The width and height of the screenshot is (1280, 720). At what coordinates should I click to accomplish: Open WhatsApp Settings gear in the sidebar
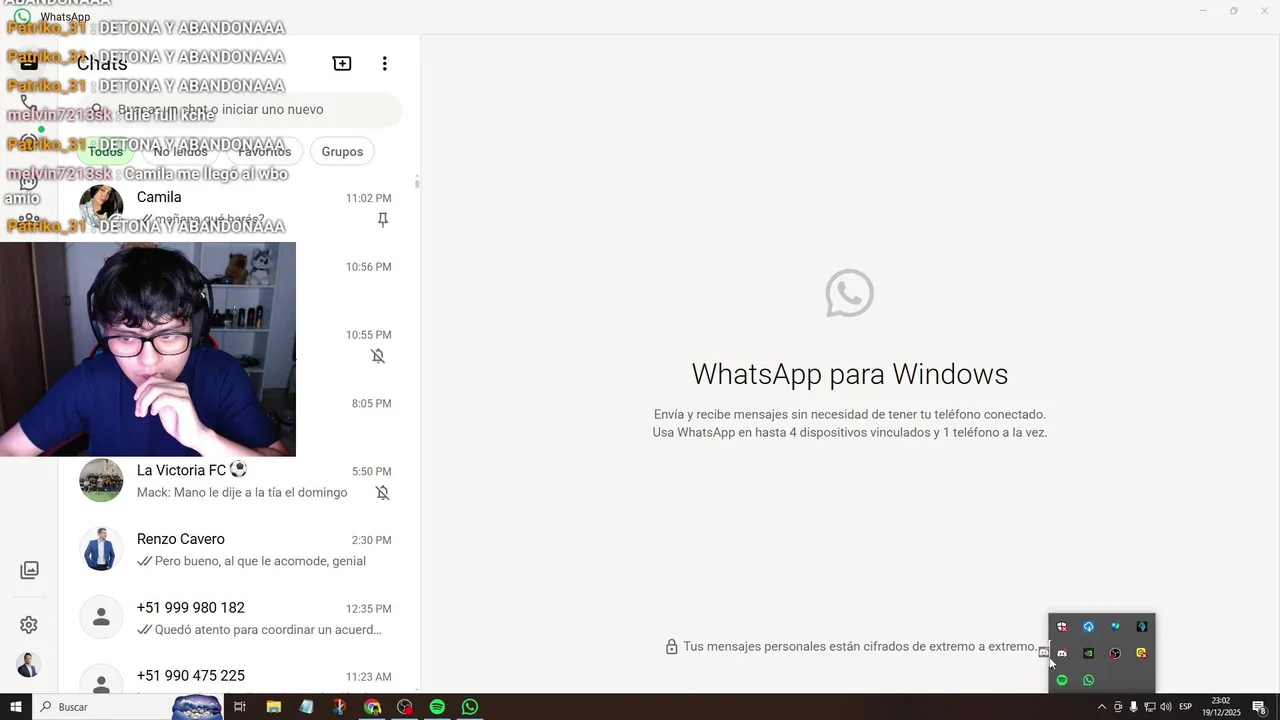click(29, 625)
